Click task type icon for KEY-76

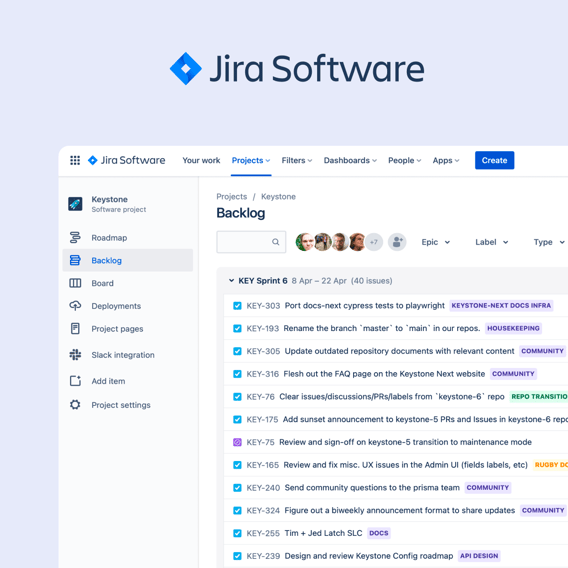[x=237, y=397]
